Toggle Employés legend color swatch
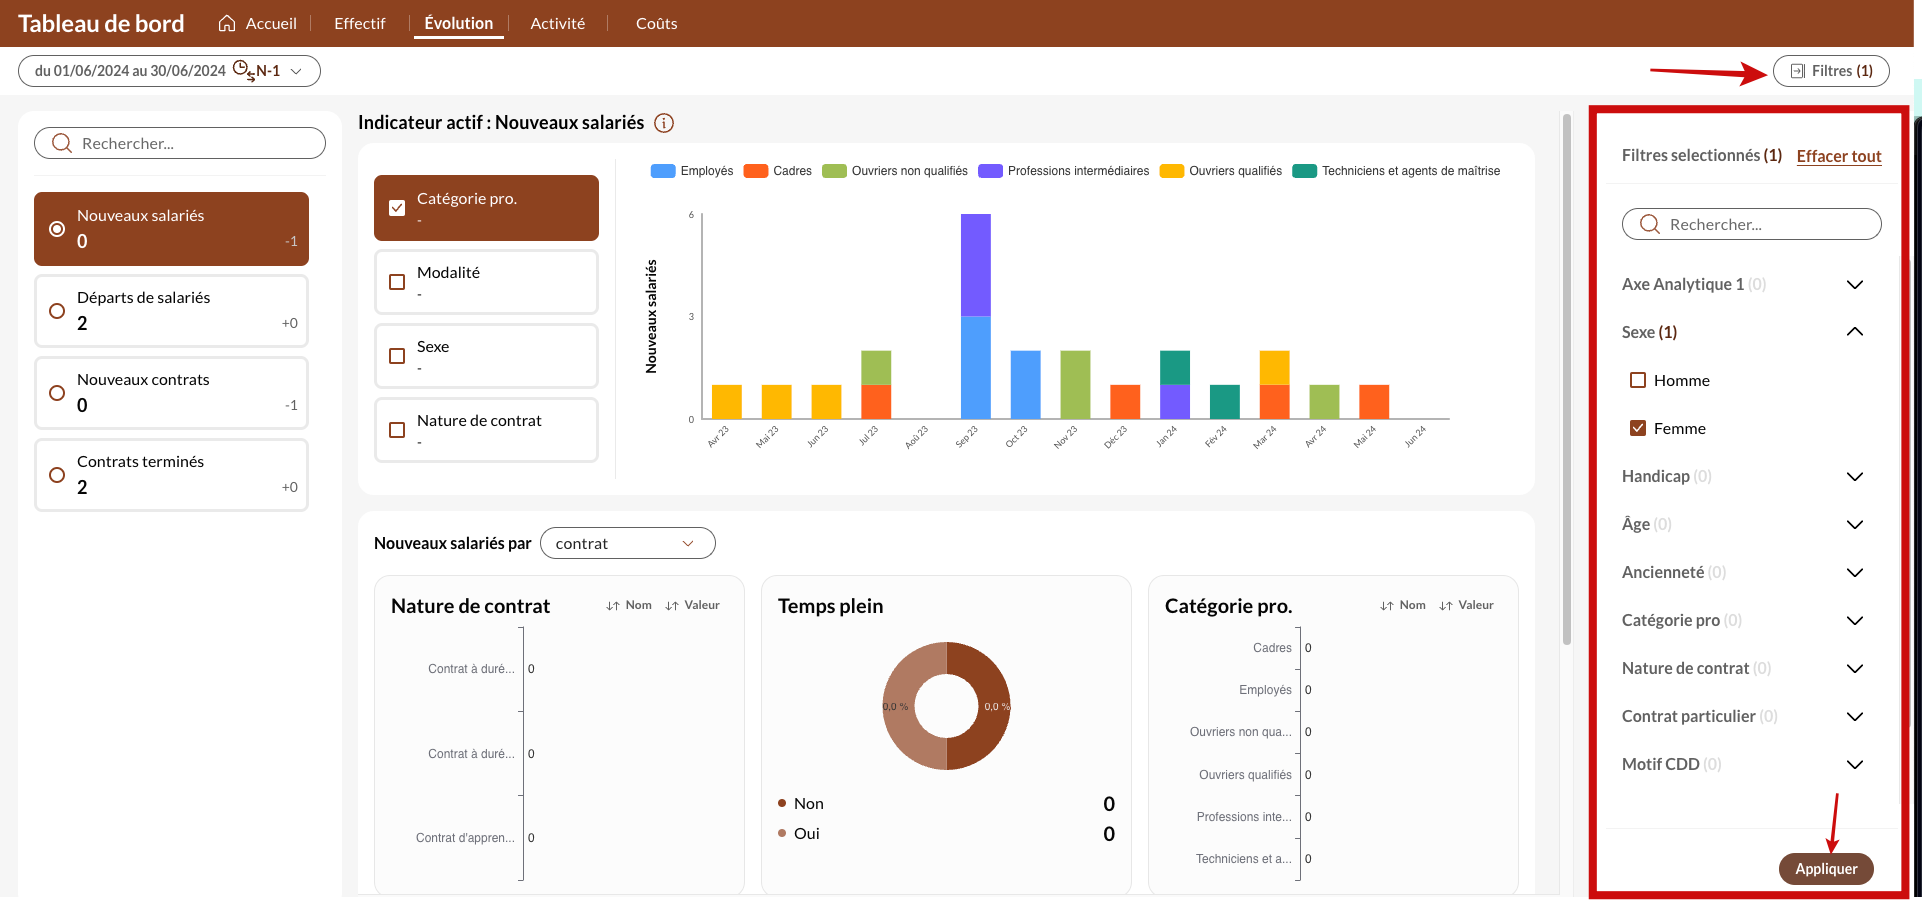Screen dimensions: 1922x900 [x=663, y=171]
